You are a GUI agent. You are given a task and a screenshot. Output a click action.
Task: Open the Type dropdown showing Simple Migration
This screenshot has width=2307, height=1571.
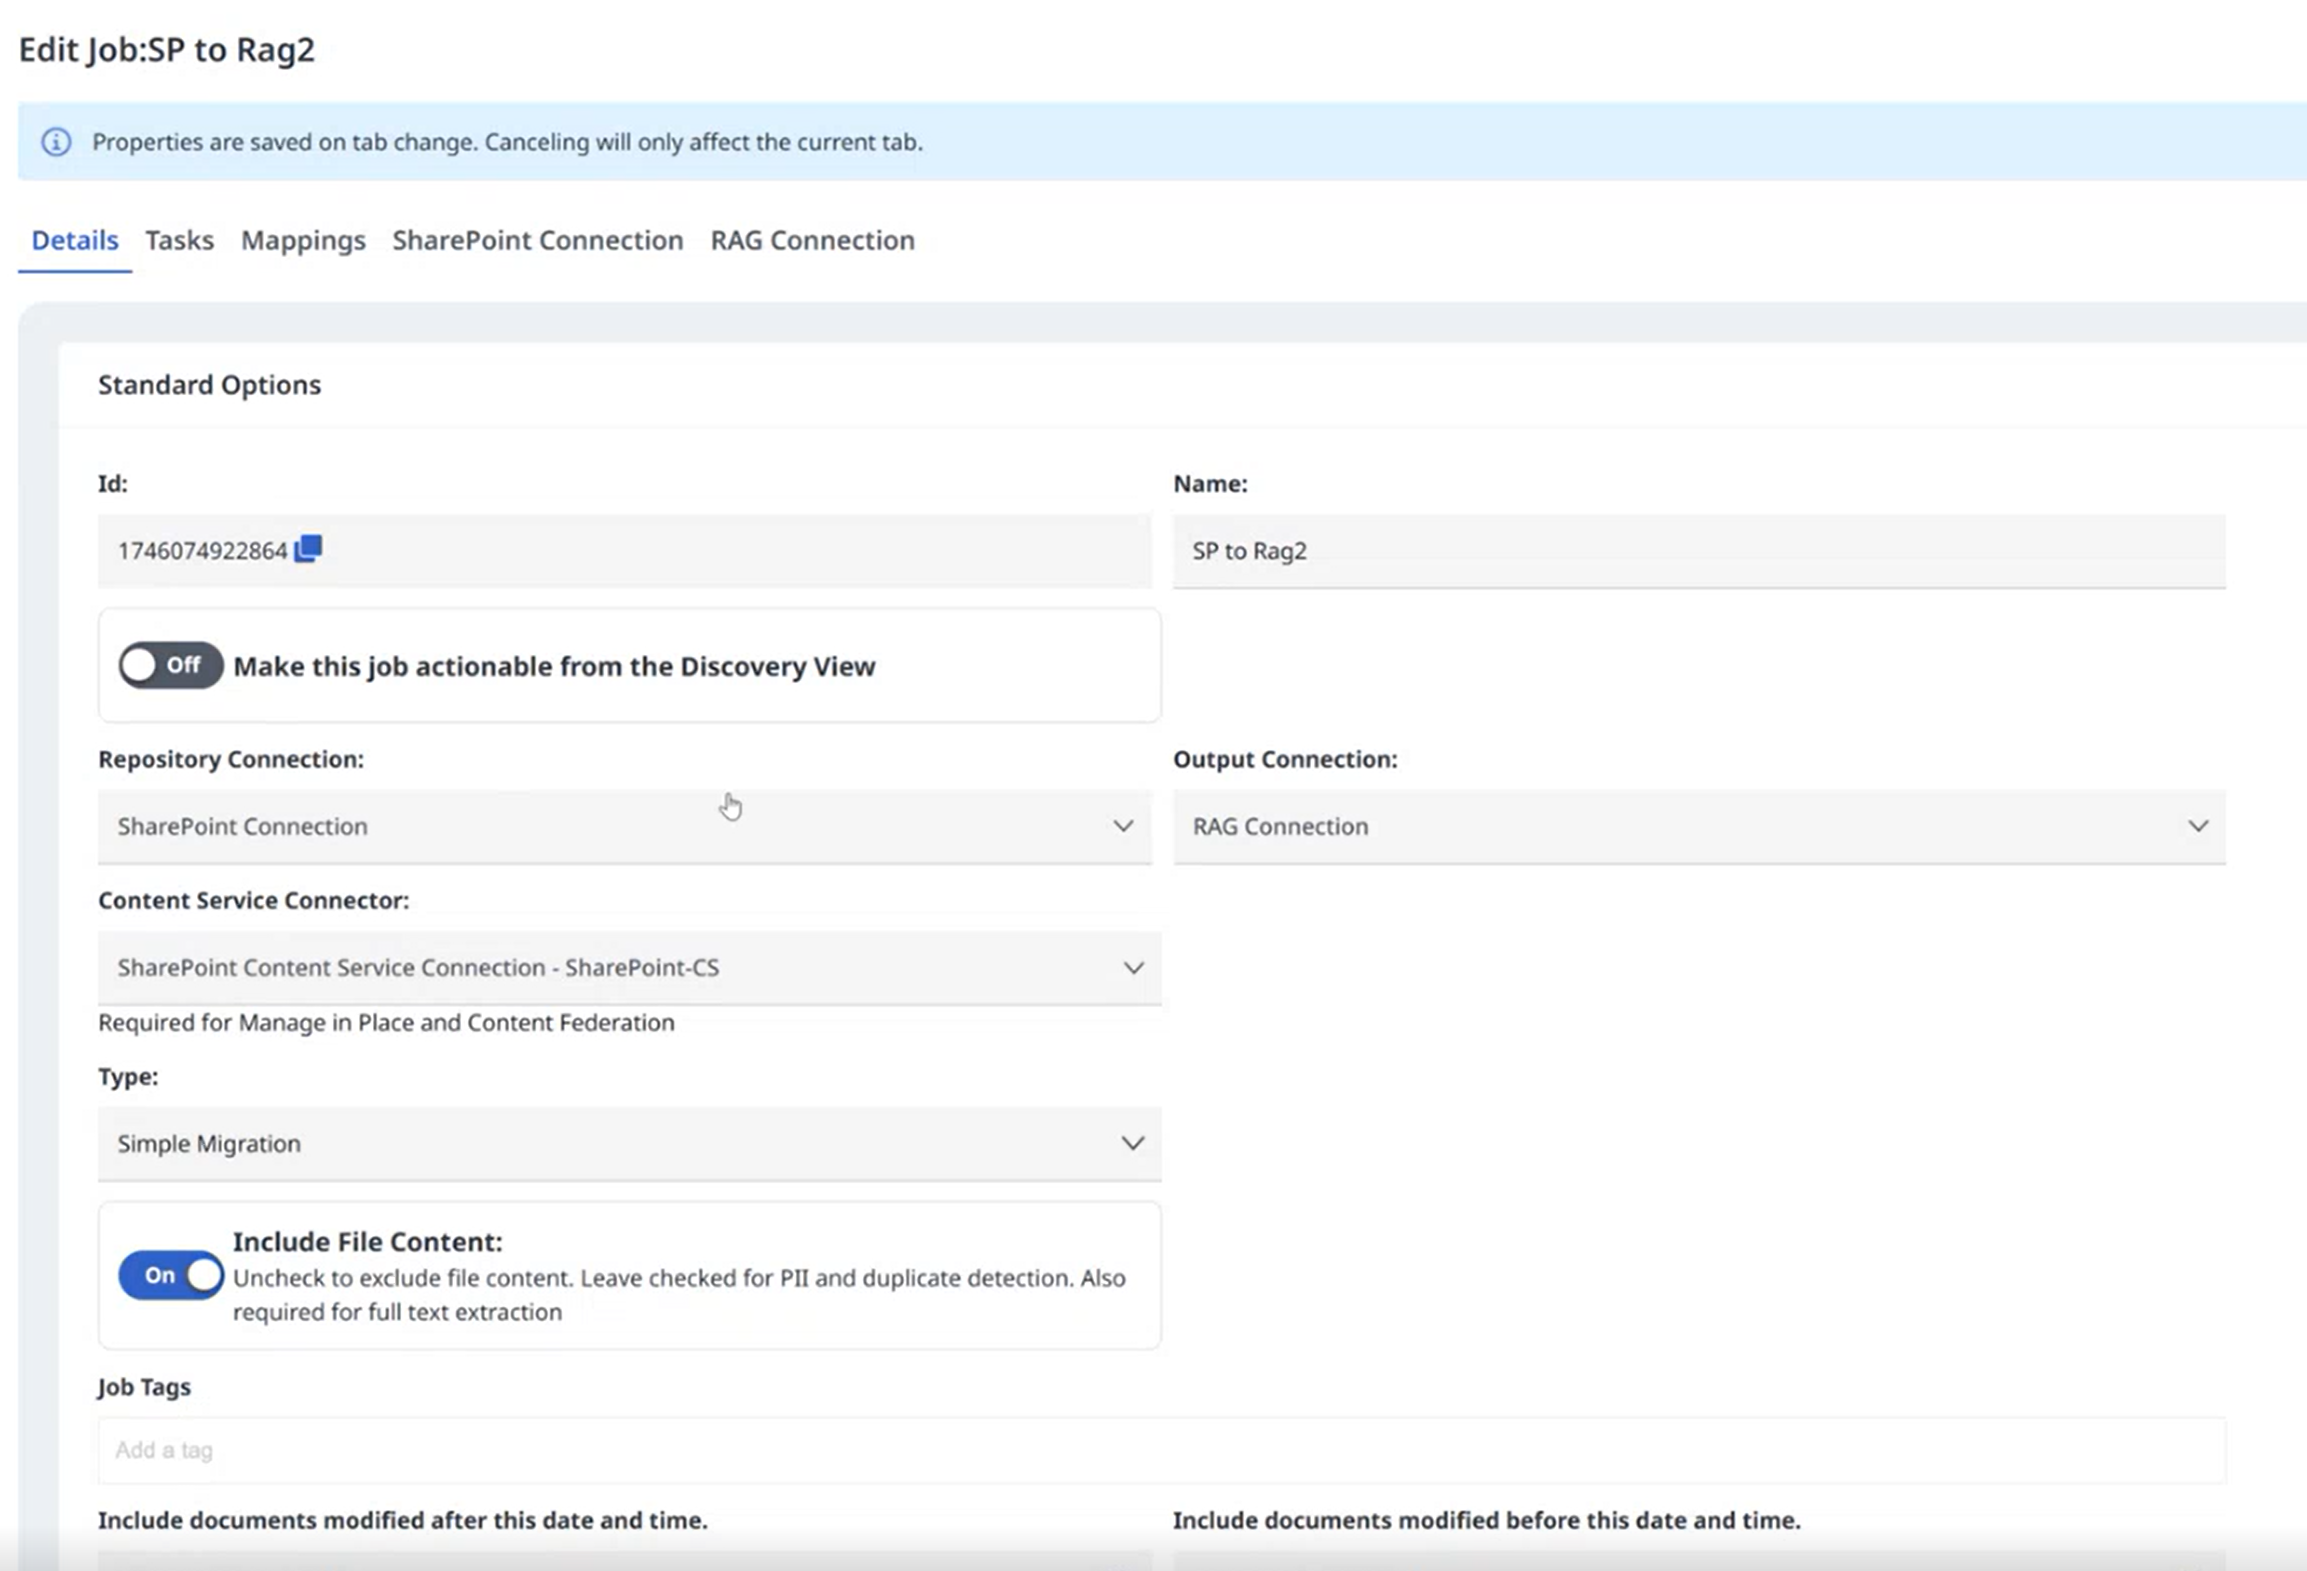[629, 1143]
